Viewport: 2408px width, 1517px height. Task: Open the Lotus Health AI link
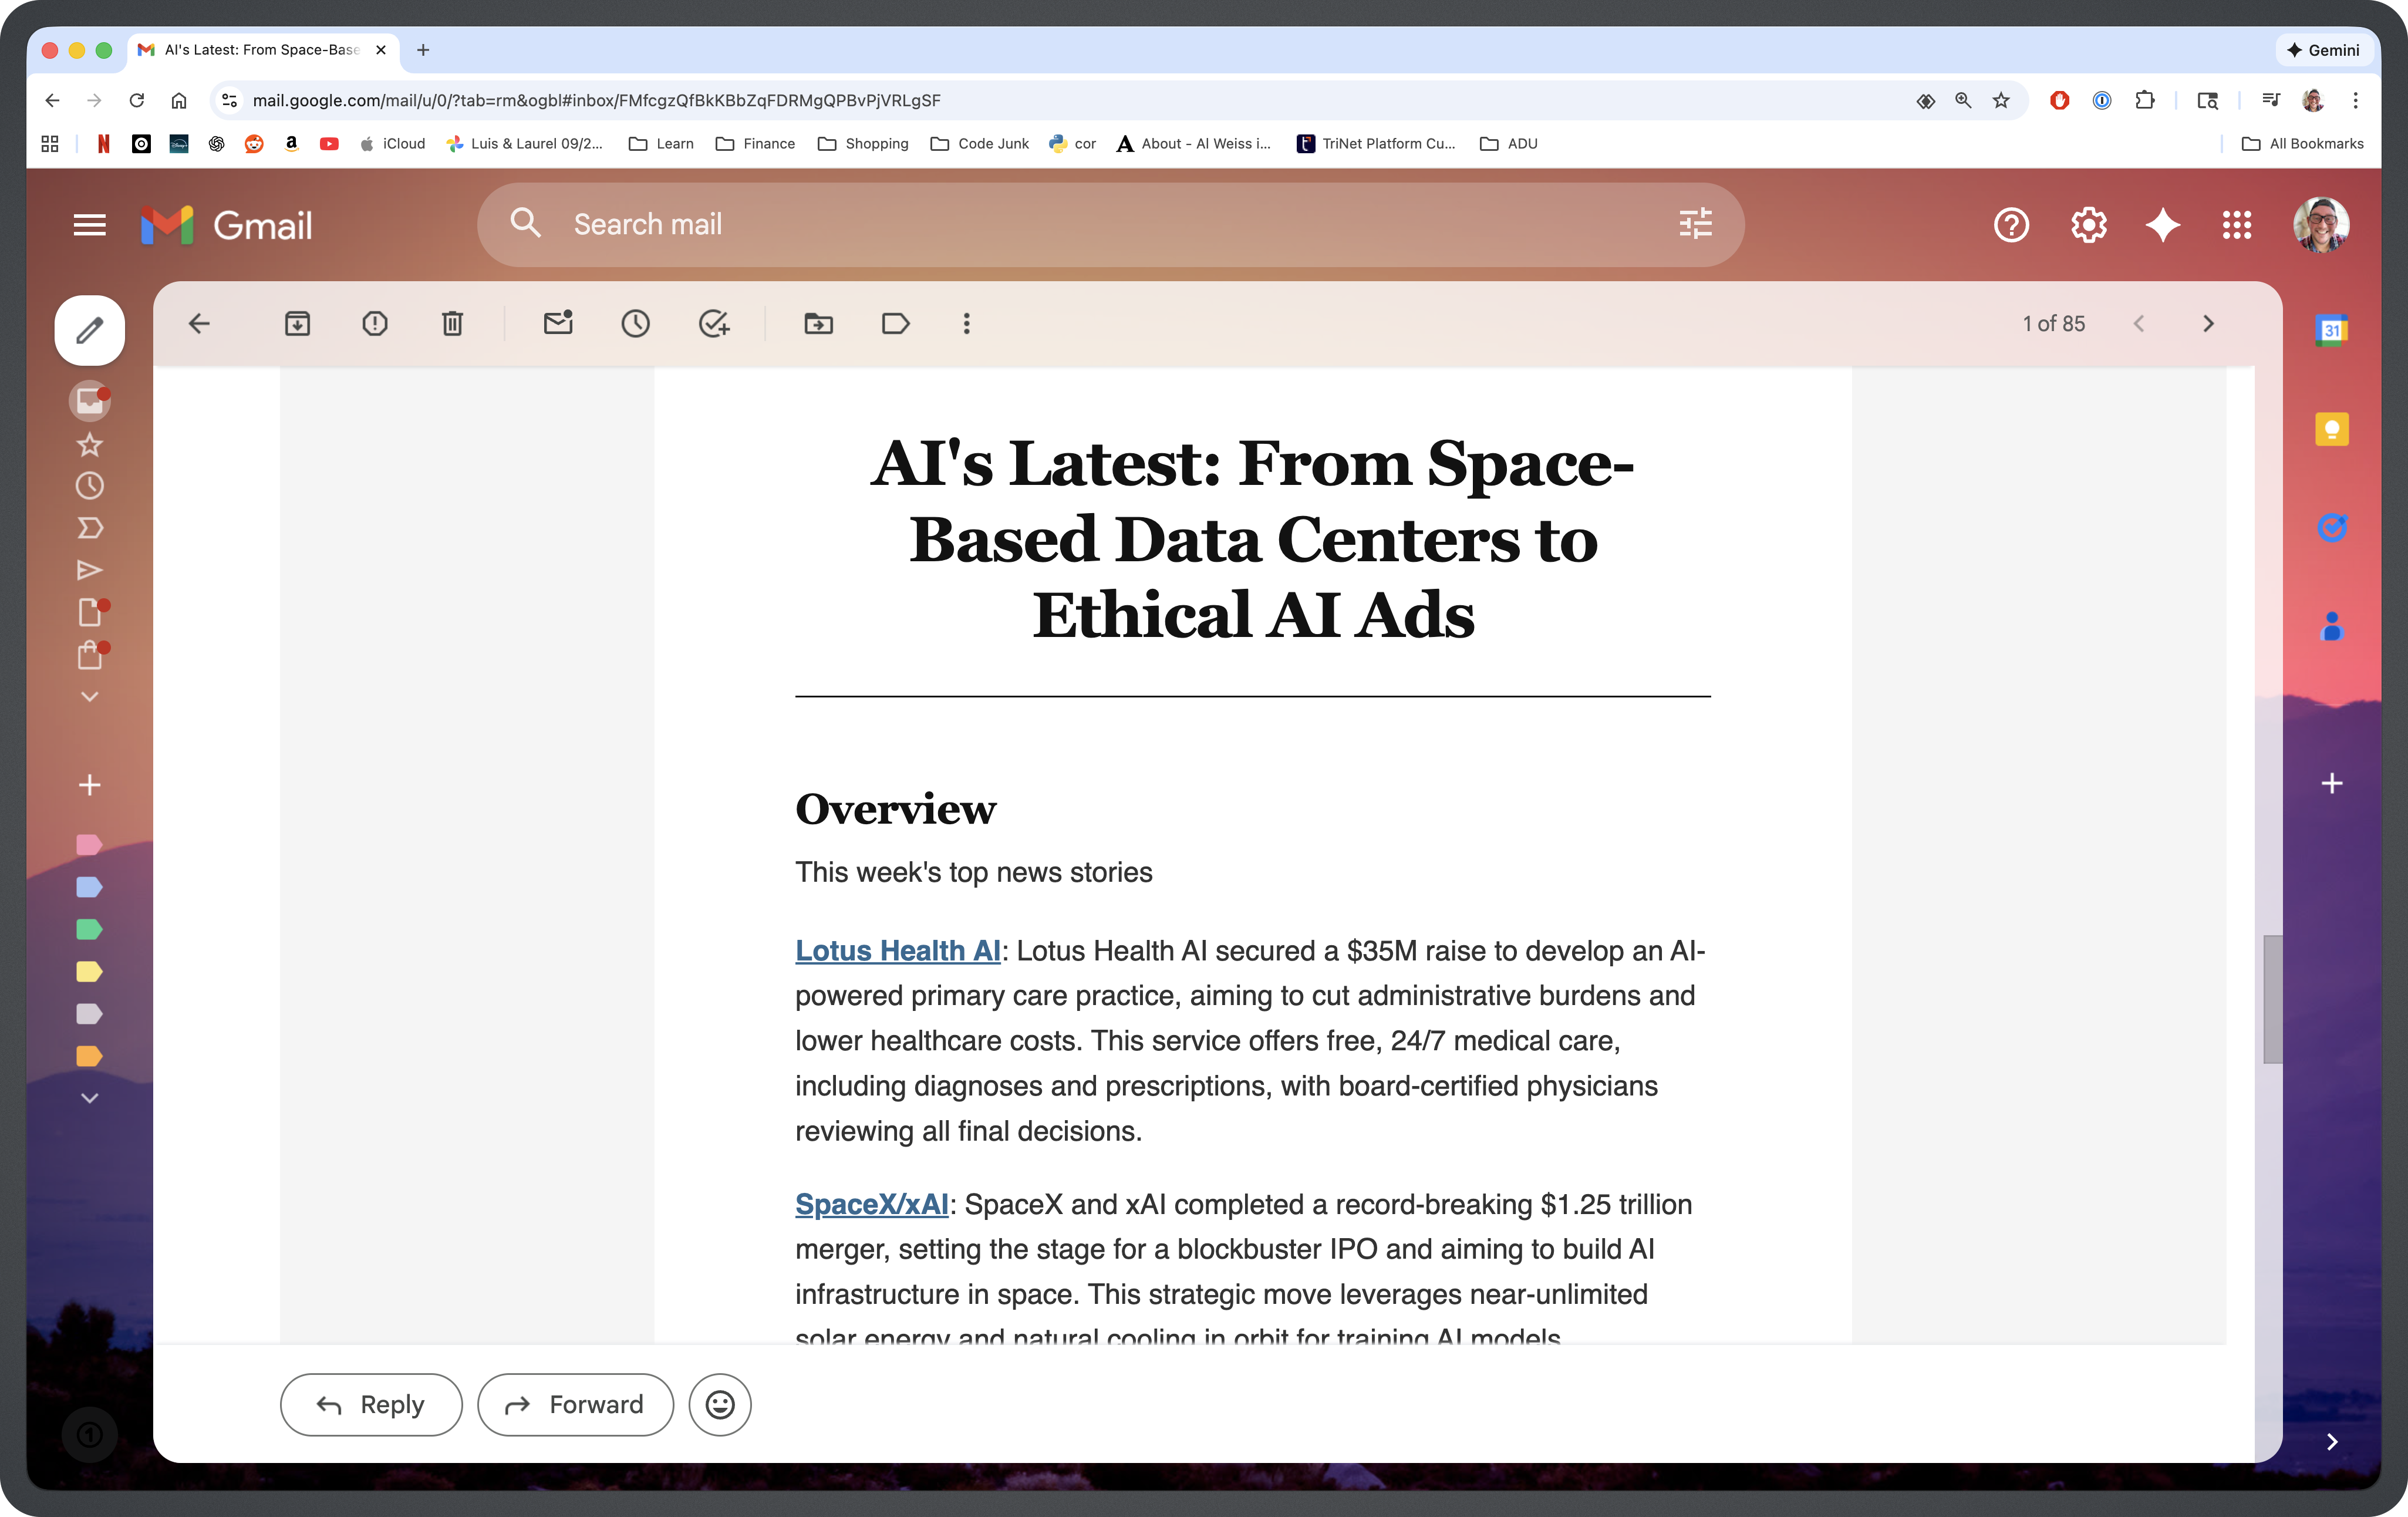point(897,951)
